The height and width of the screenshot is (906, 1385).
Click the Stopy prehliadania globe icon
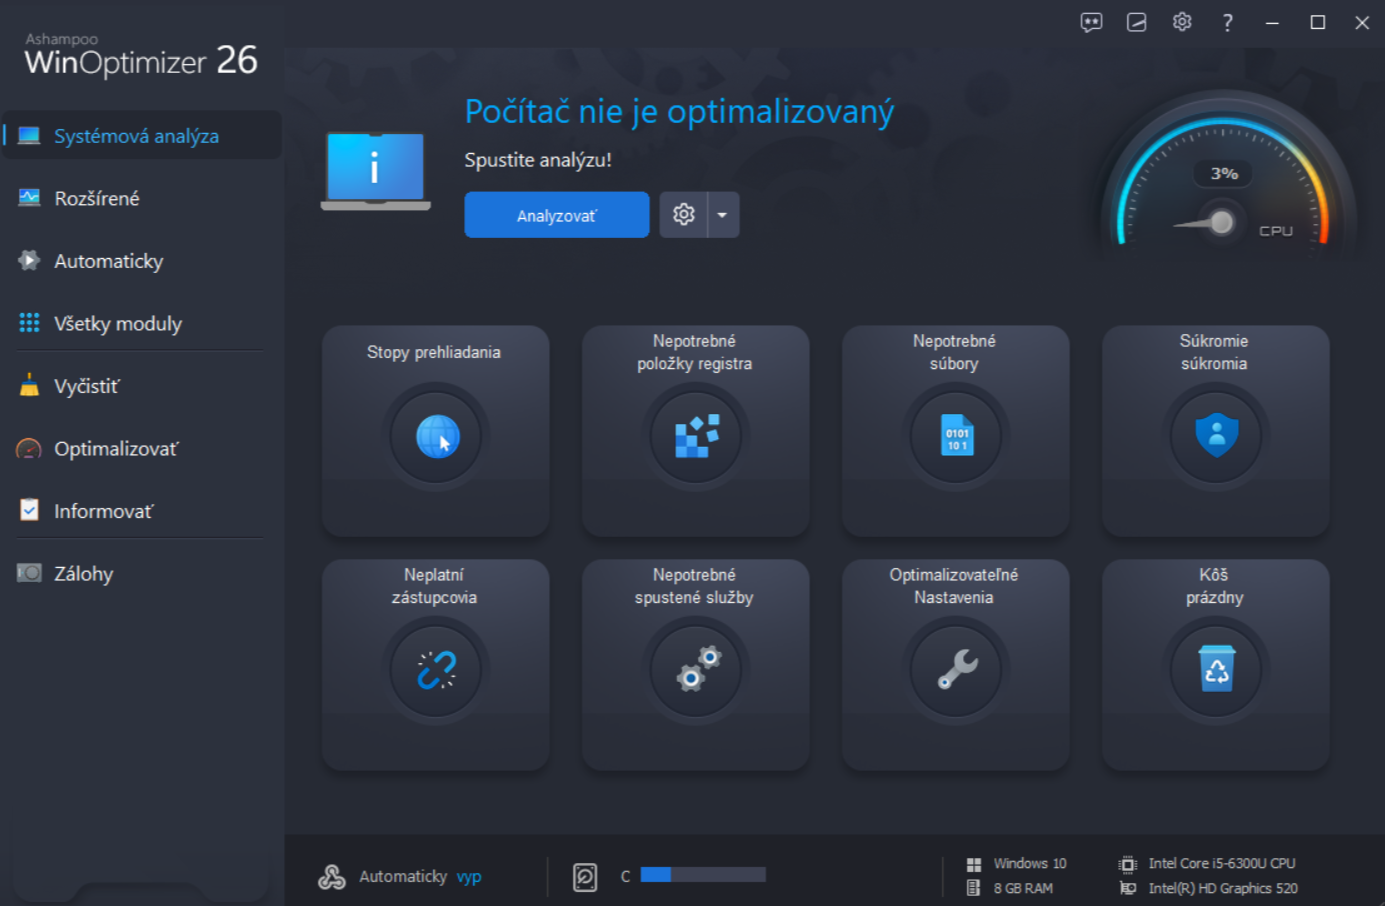[437, 436]
